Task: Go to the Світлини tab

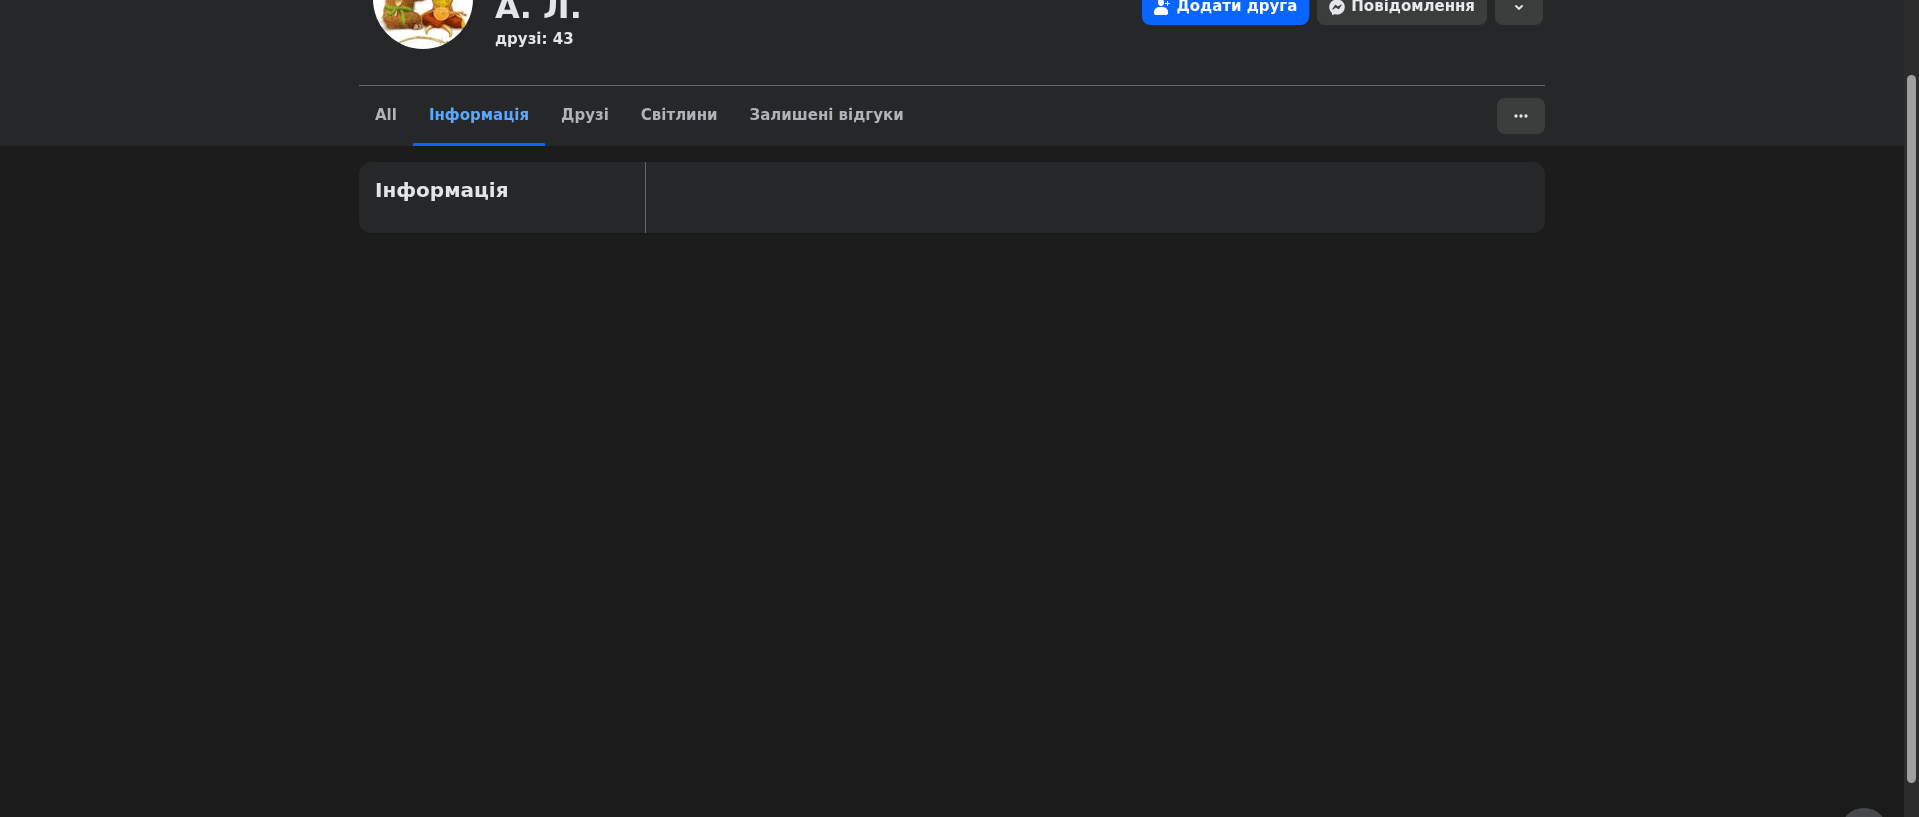Action: point(679,115)
